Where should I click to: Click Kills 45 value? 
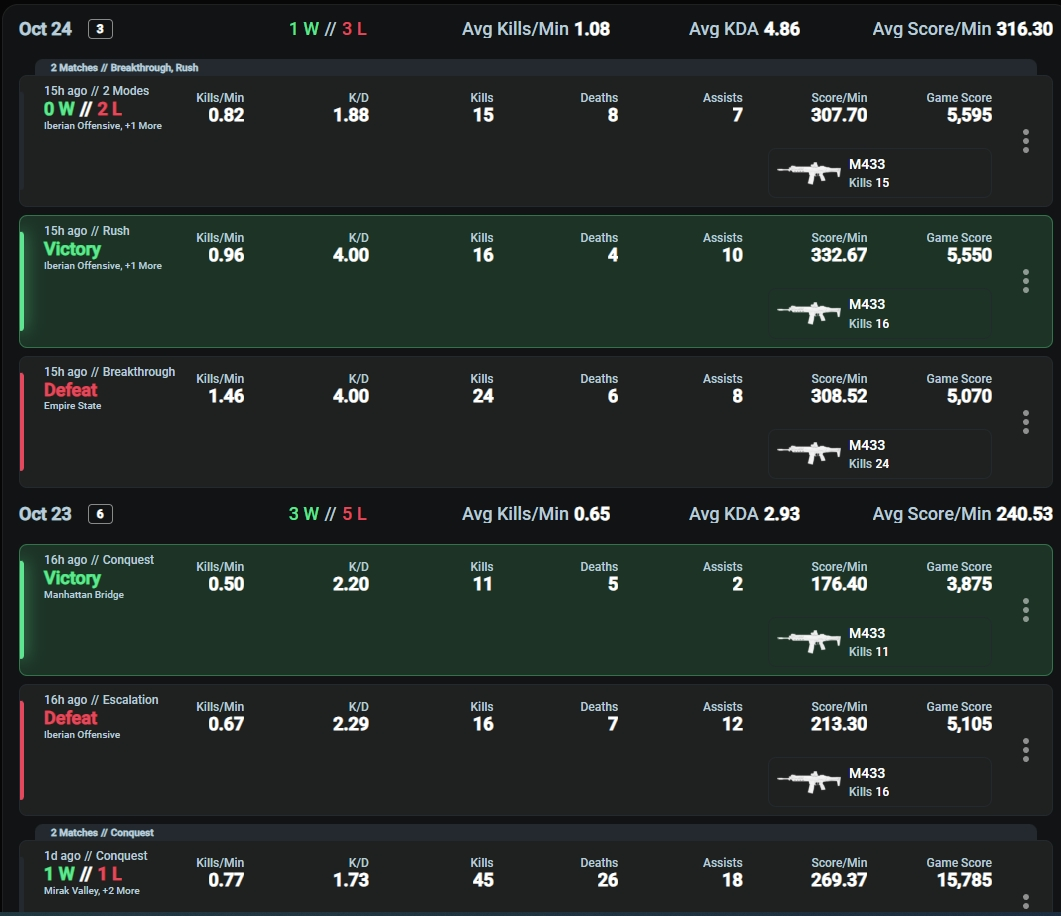[x=483, y=880]
